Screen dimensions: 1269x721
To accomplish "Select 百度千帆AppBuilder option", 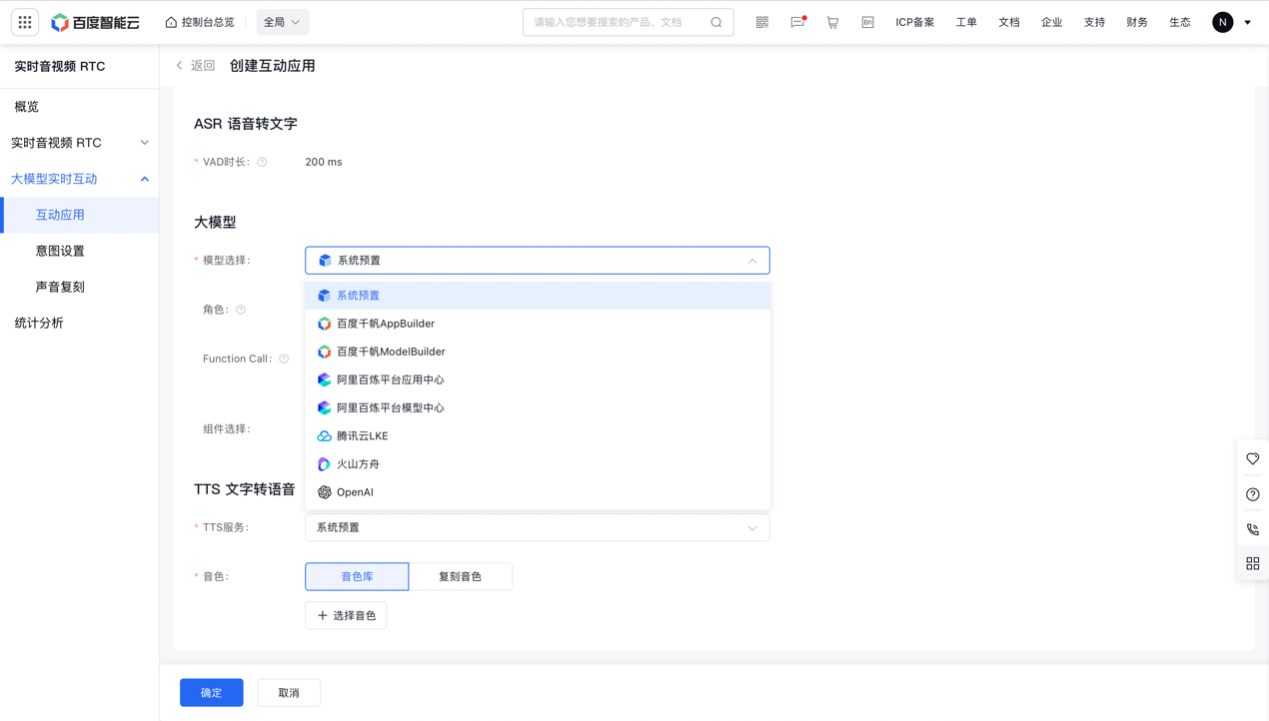I will click(x=537, y=324).
